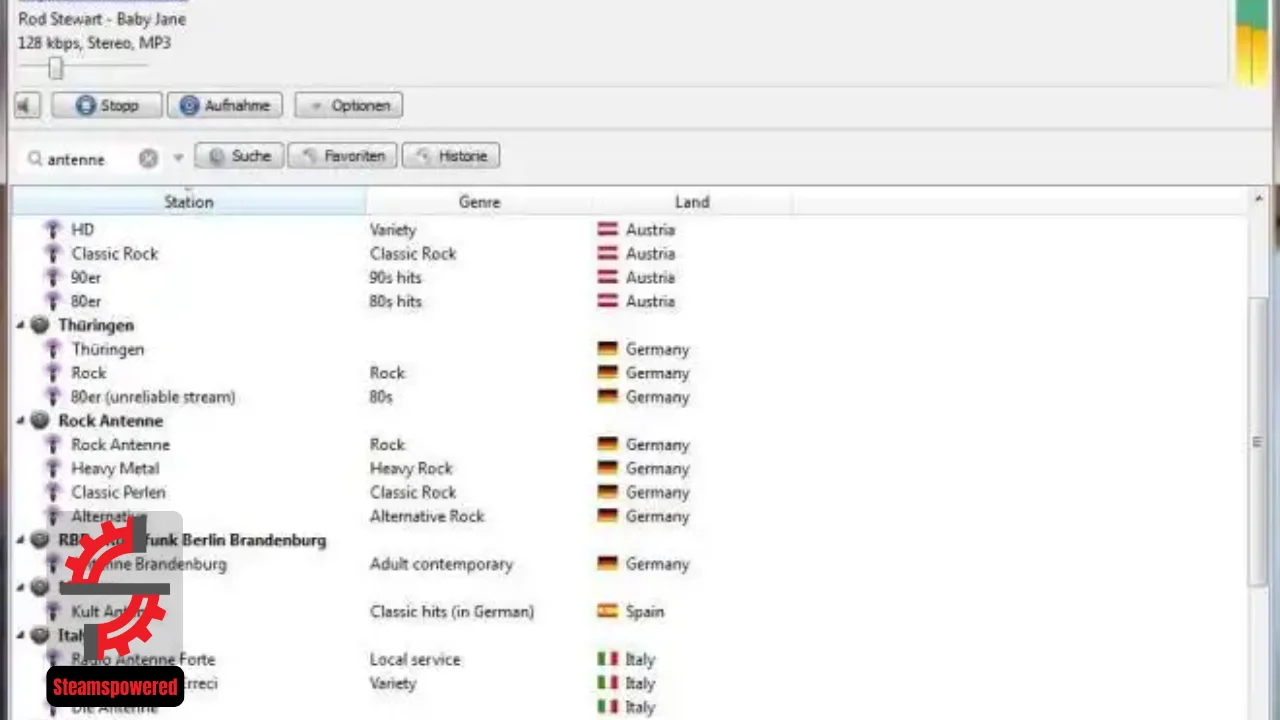Open the search options dropdown arrow

click(178, 158)
